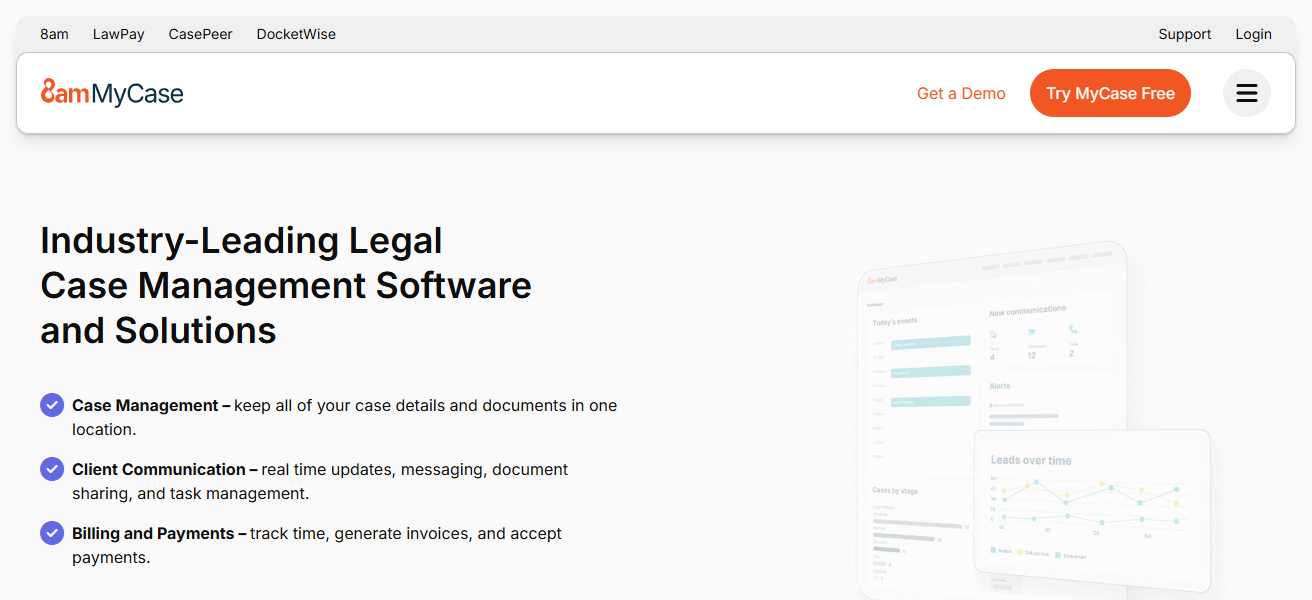The height and width of the screenshot is (600, 1312).
Task: Click the dashboard preview image
Action: point(1035,420)
